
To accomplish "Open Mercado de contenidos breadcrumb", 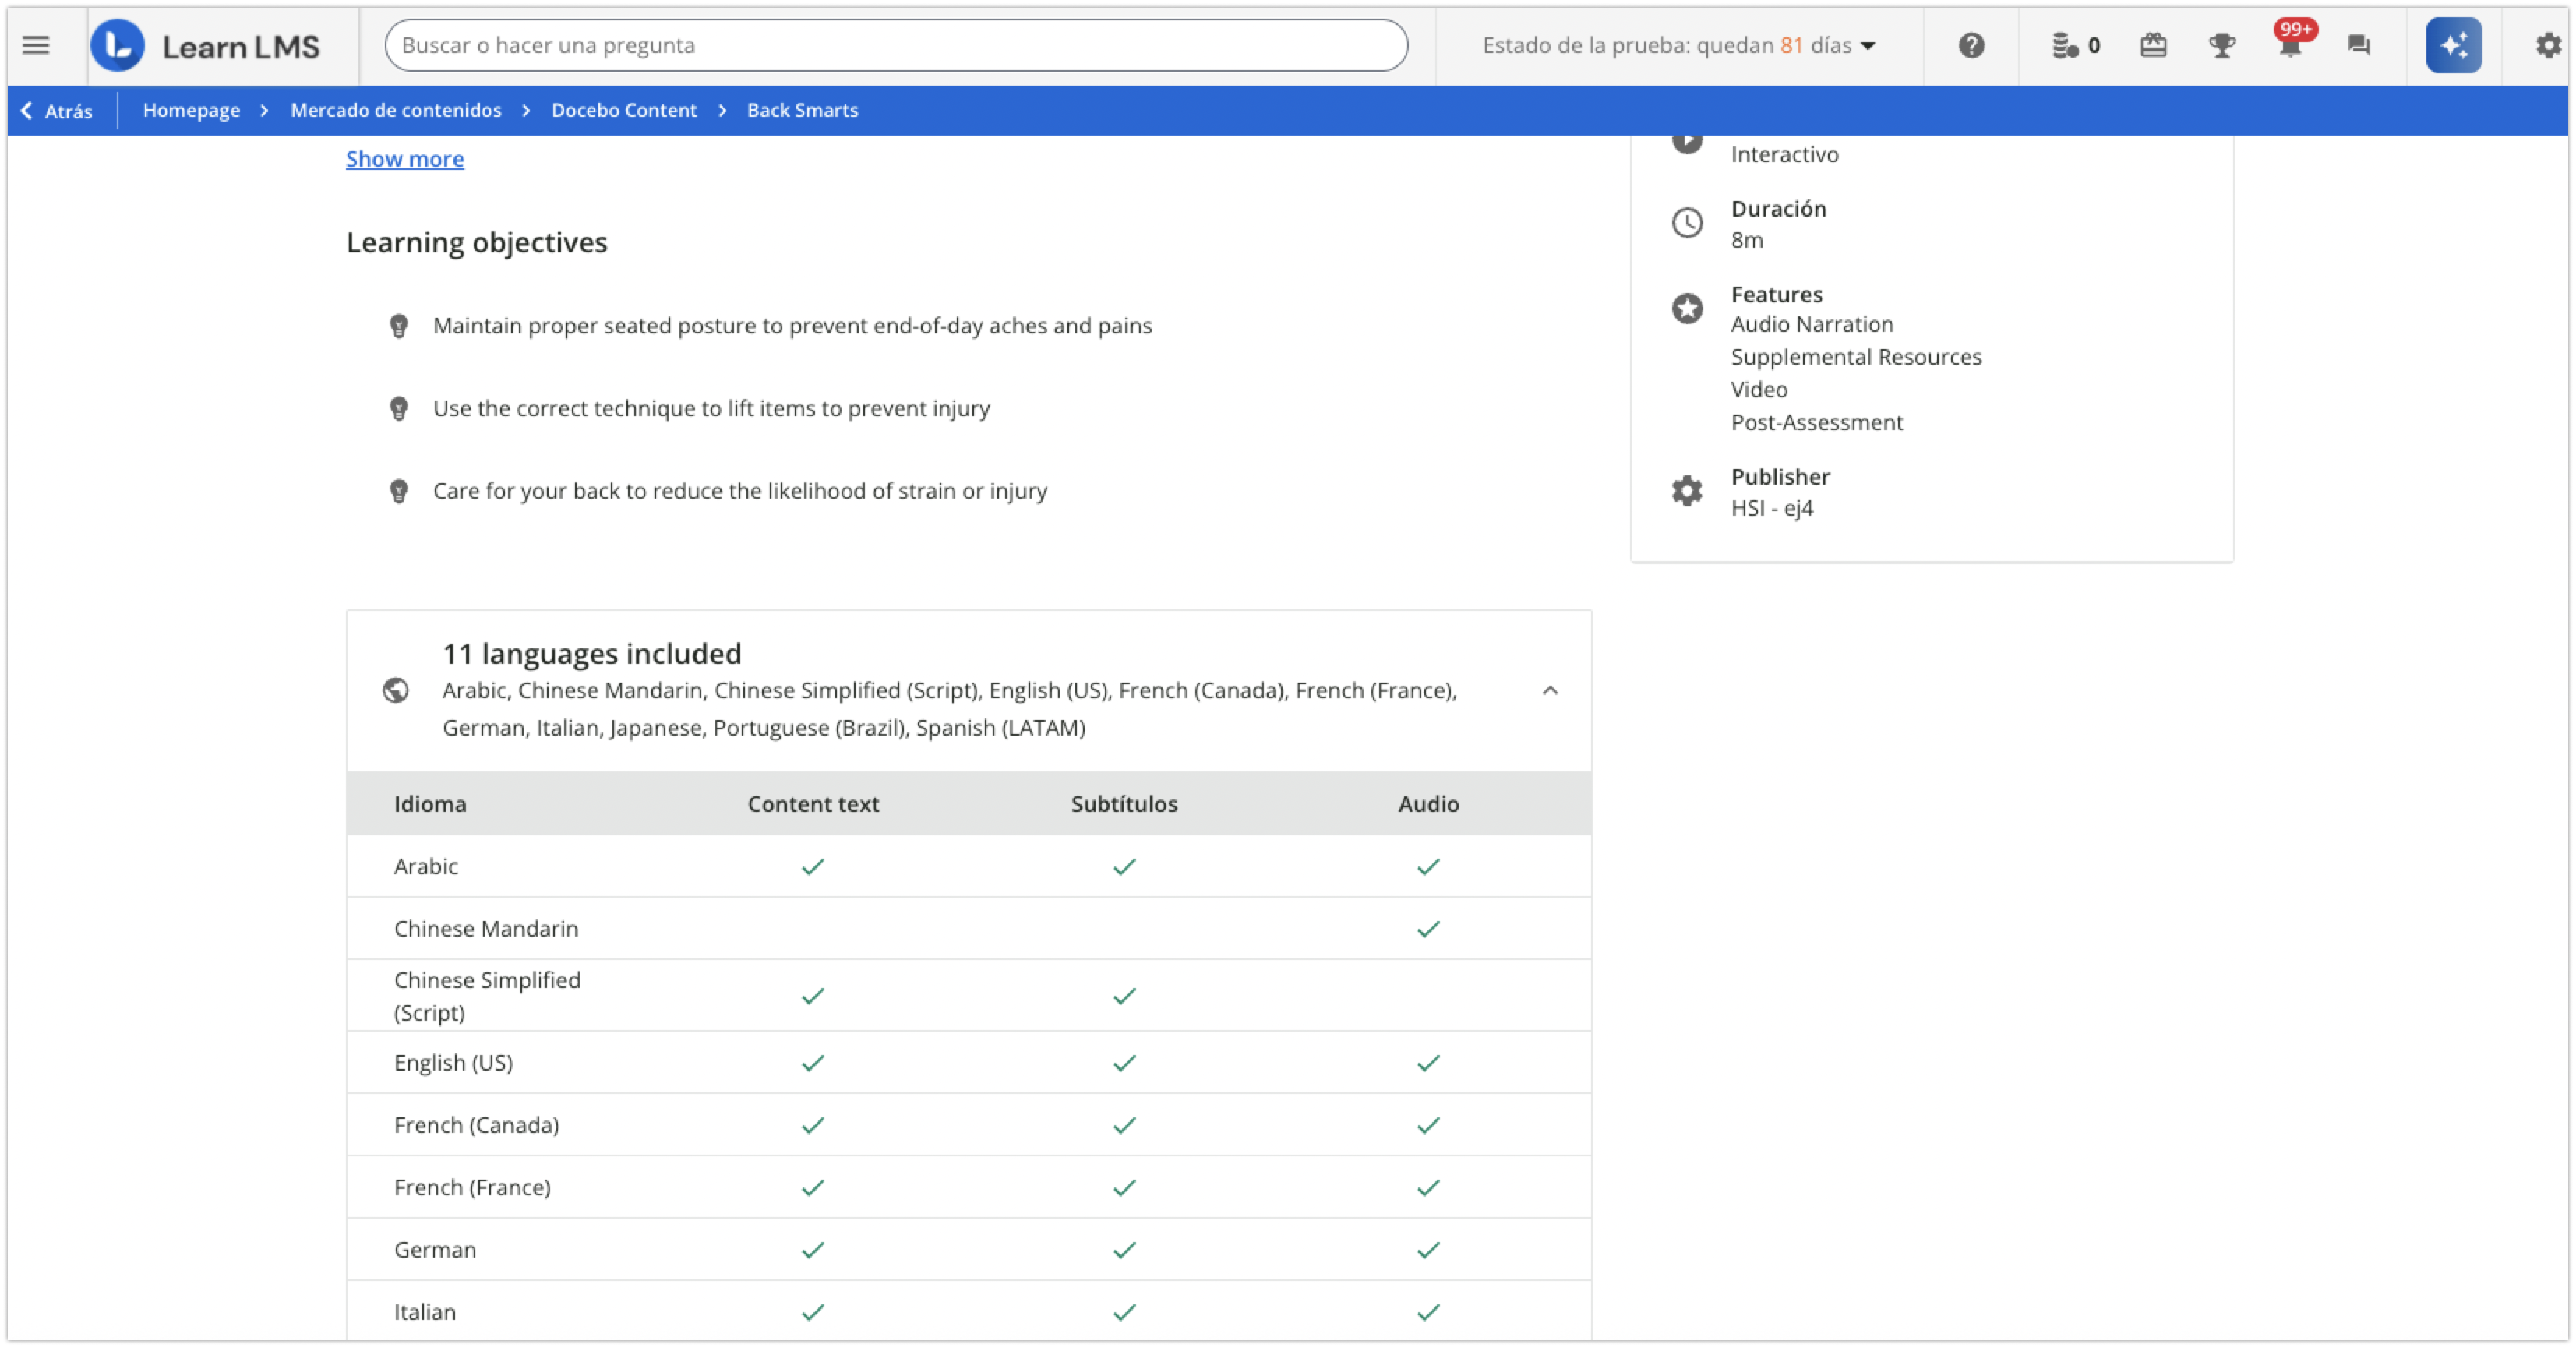I will click(396, 110).
